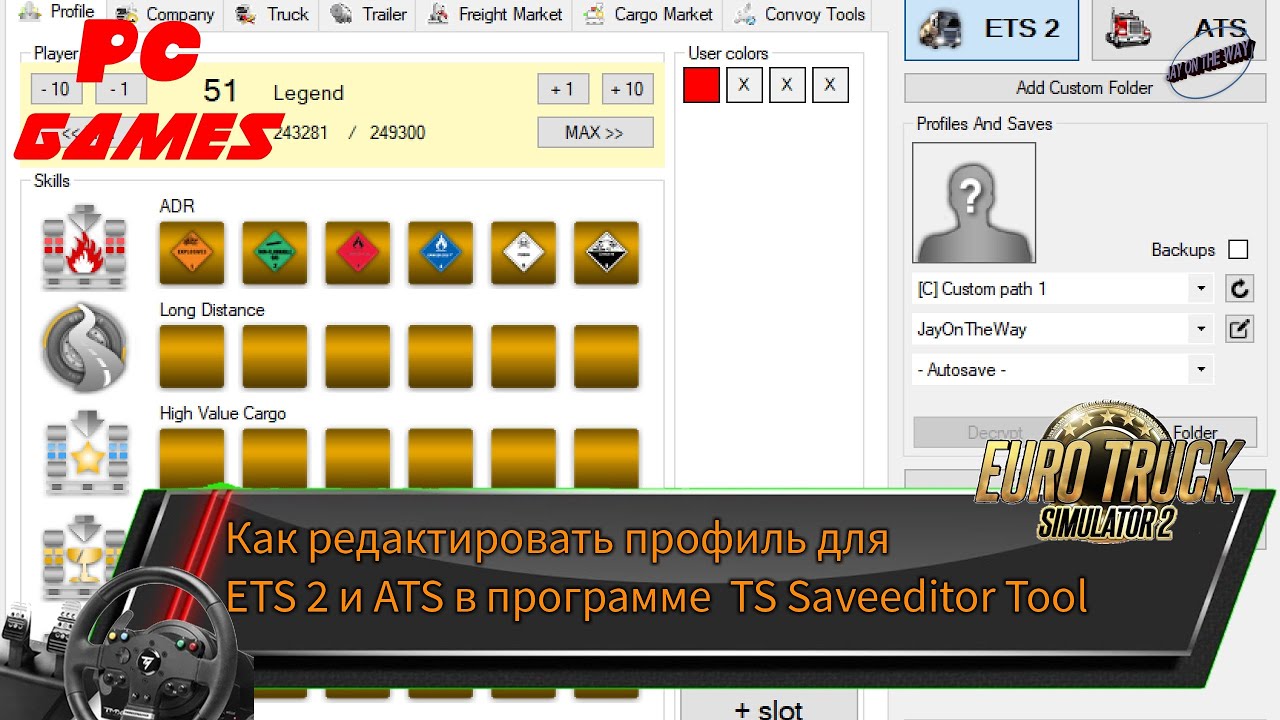
Task: Click the High Value Cargo star icon
Action: tap(85, 452)
